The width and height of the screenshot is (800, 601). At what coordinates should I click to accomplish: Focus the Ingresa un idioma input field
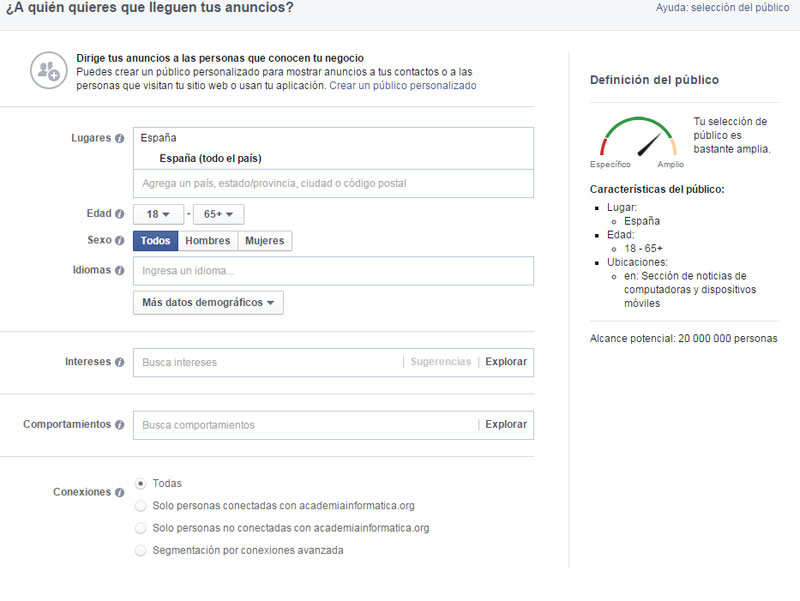333,271
